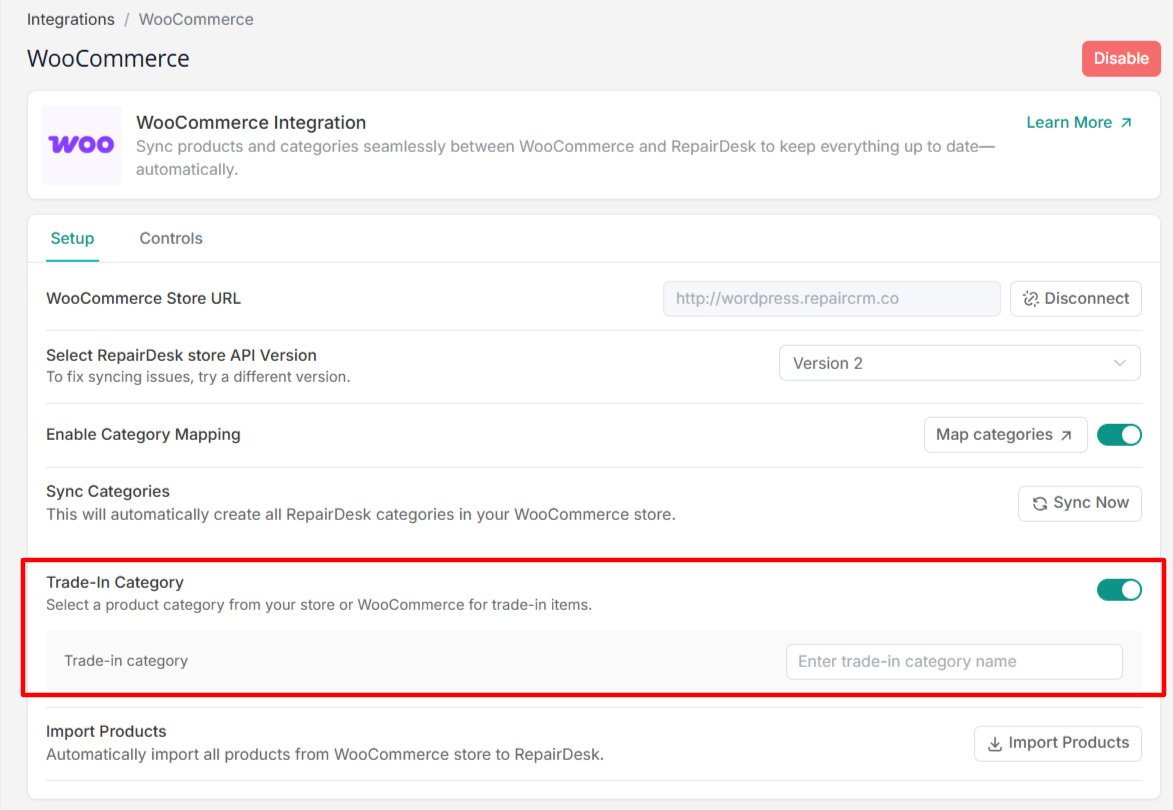
Task: Toggle the Trade-In Category switch
Action: [x=1119, y=590]
